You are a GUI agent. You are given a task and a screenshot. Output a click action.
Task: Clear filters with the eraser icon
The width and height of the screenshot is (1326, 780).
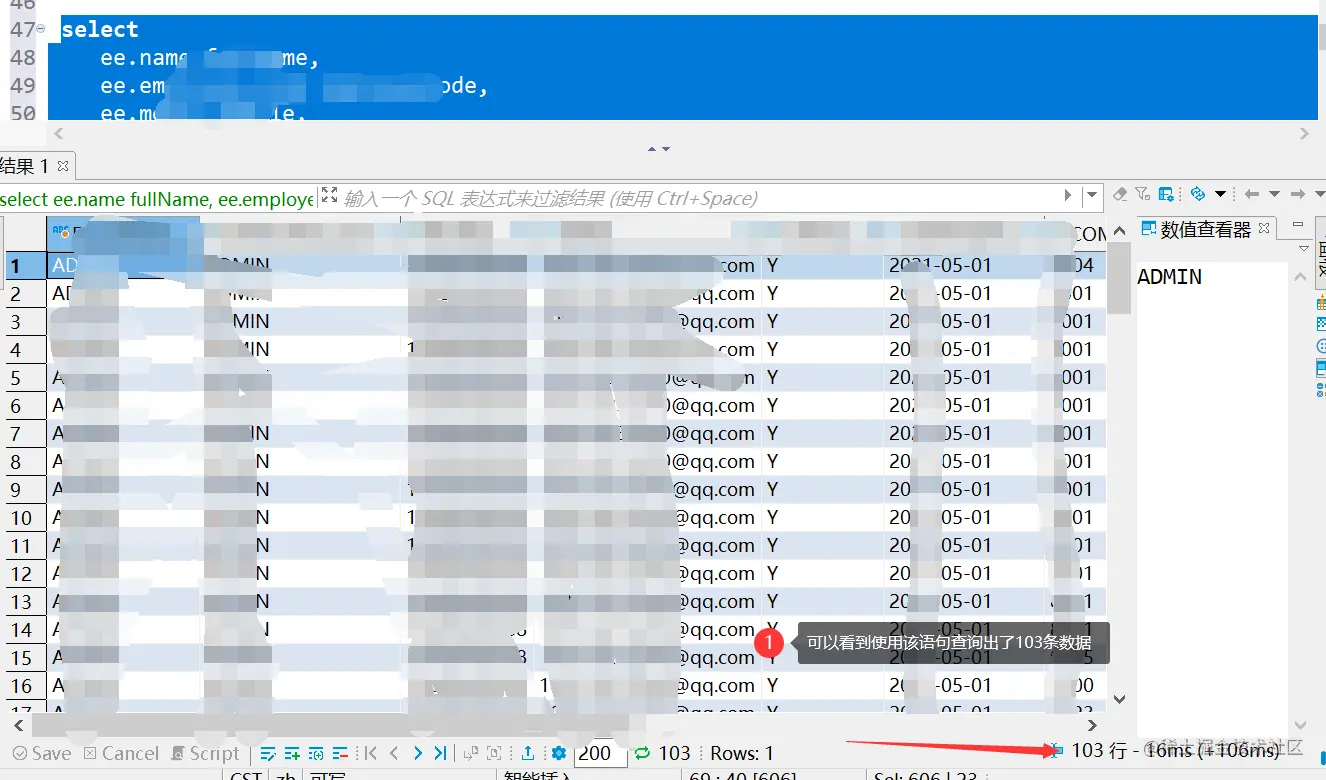(x=1121, y=194)
